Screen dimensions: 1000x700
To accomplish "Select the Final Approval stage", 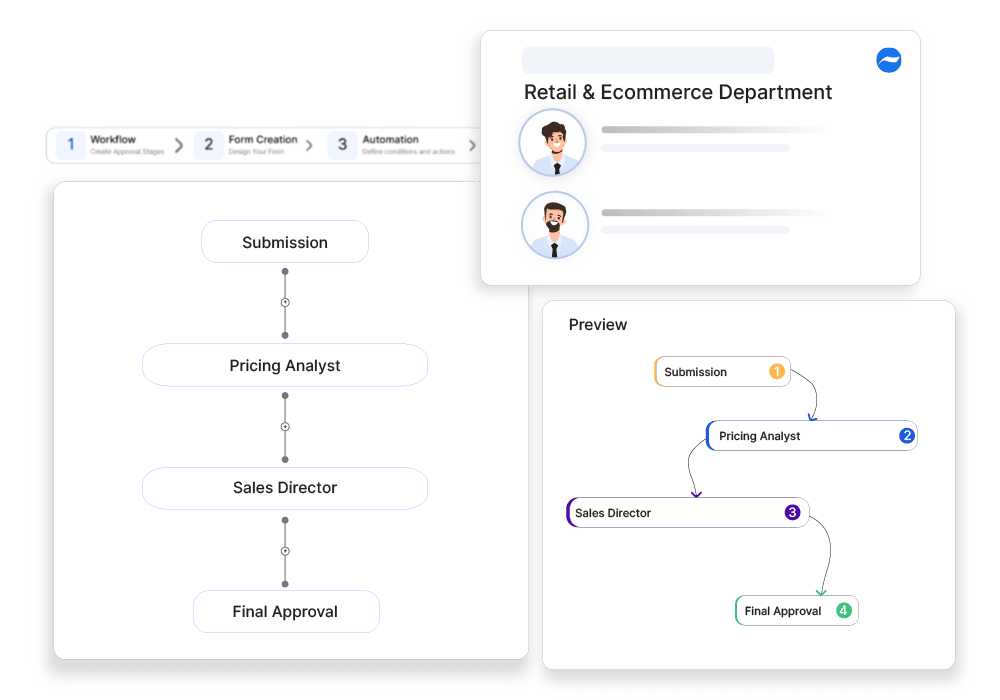I will tap(286, 611).
